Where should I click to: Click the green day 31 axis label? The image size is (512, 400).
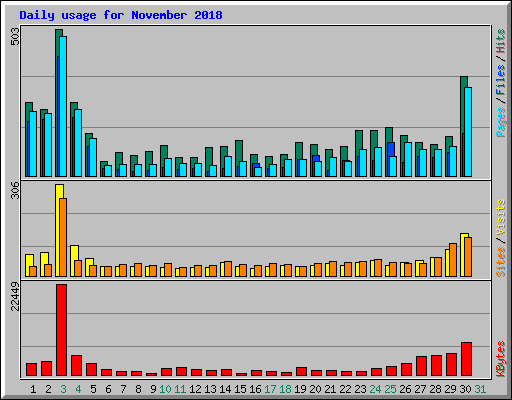(x=480, y=389)
